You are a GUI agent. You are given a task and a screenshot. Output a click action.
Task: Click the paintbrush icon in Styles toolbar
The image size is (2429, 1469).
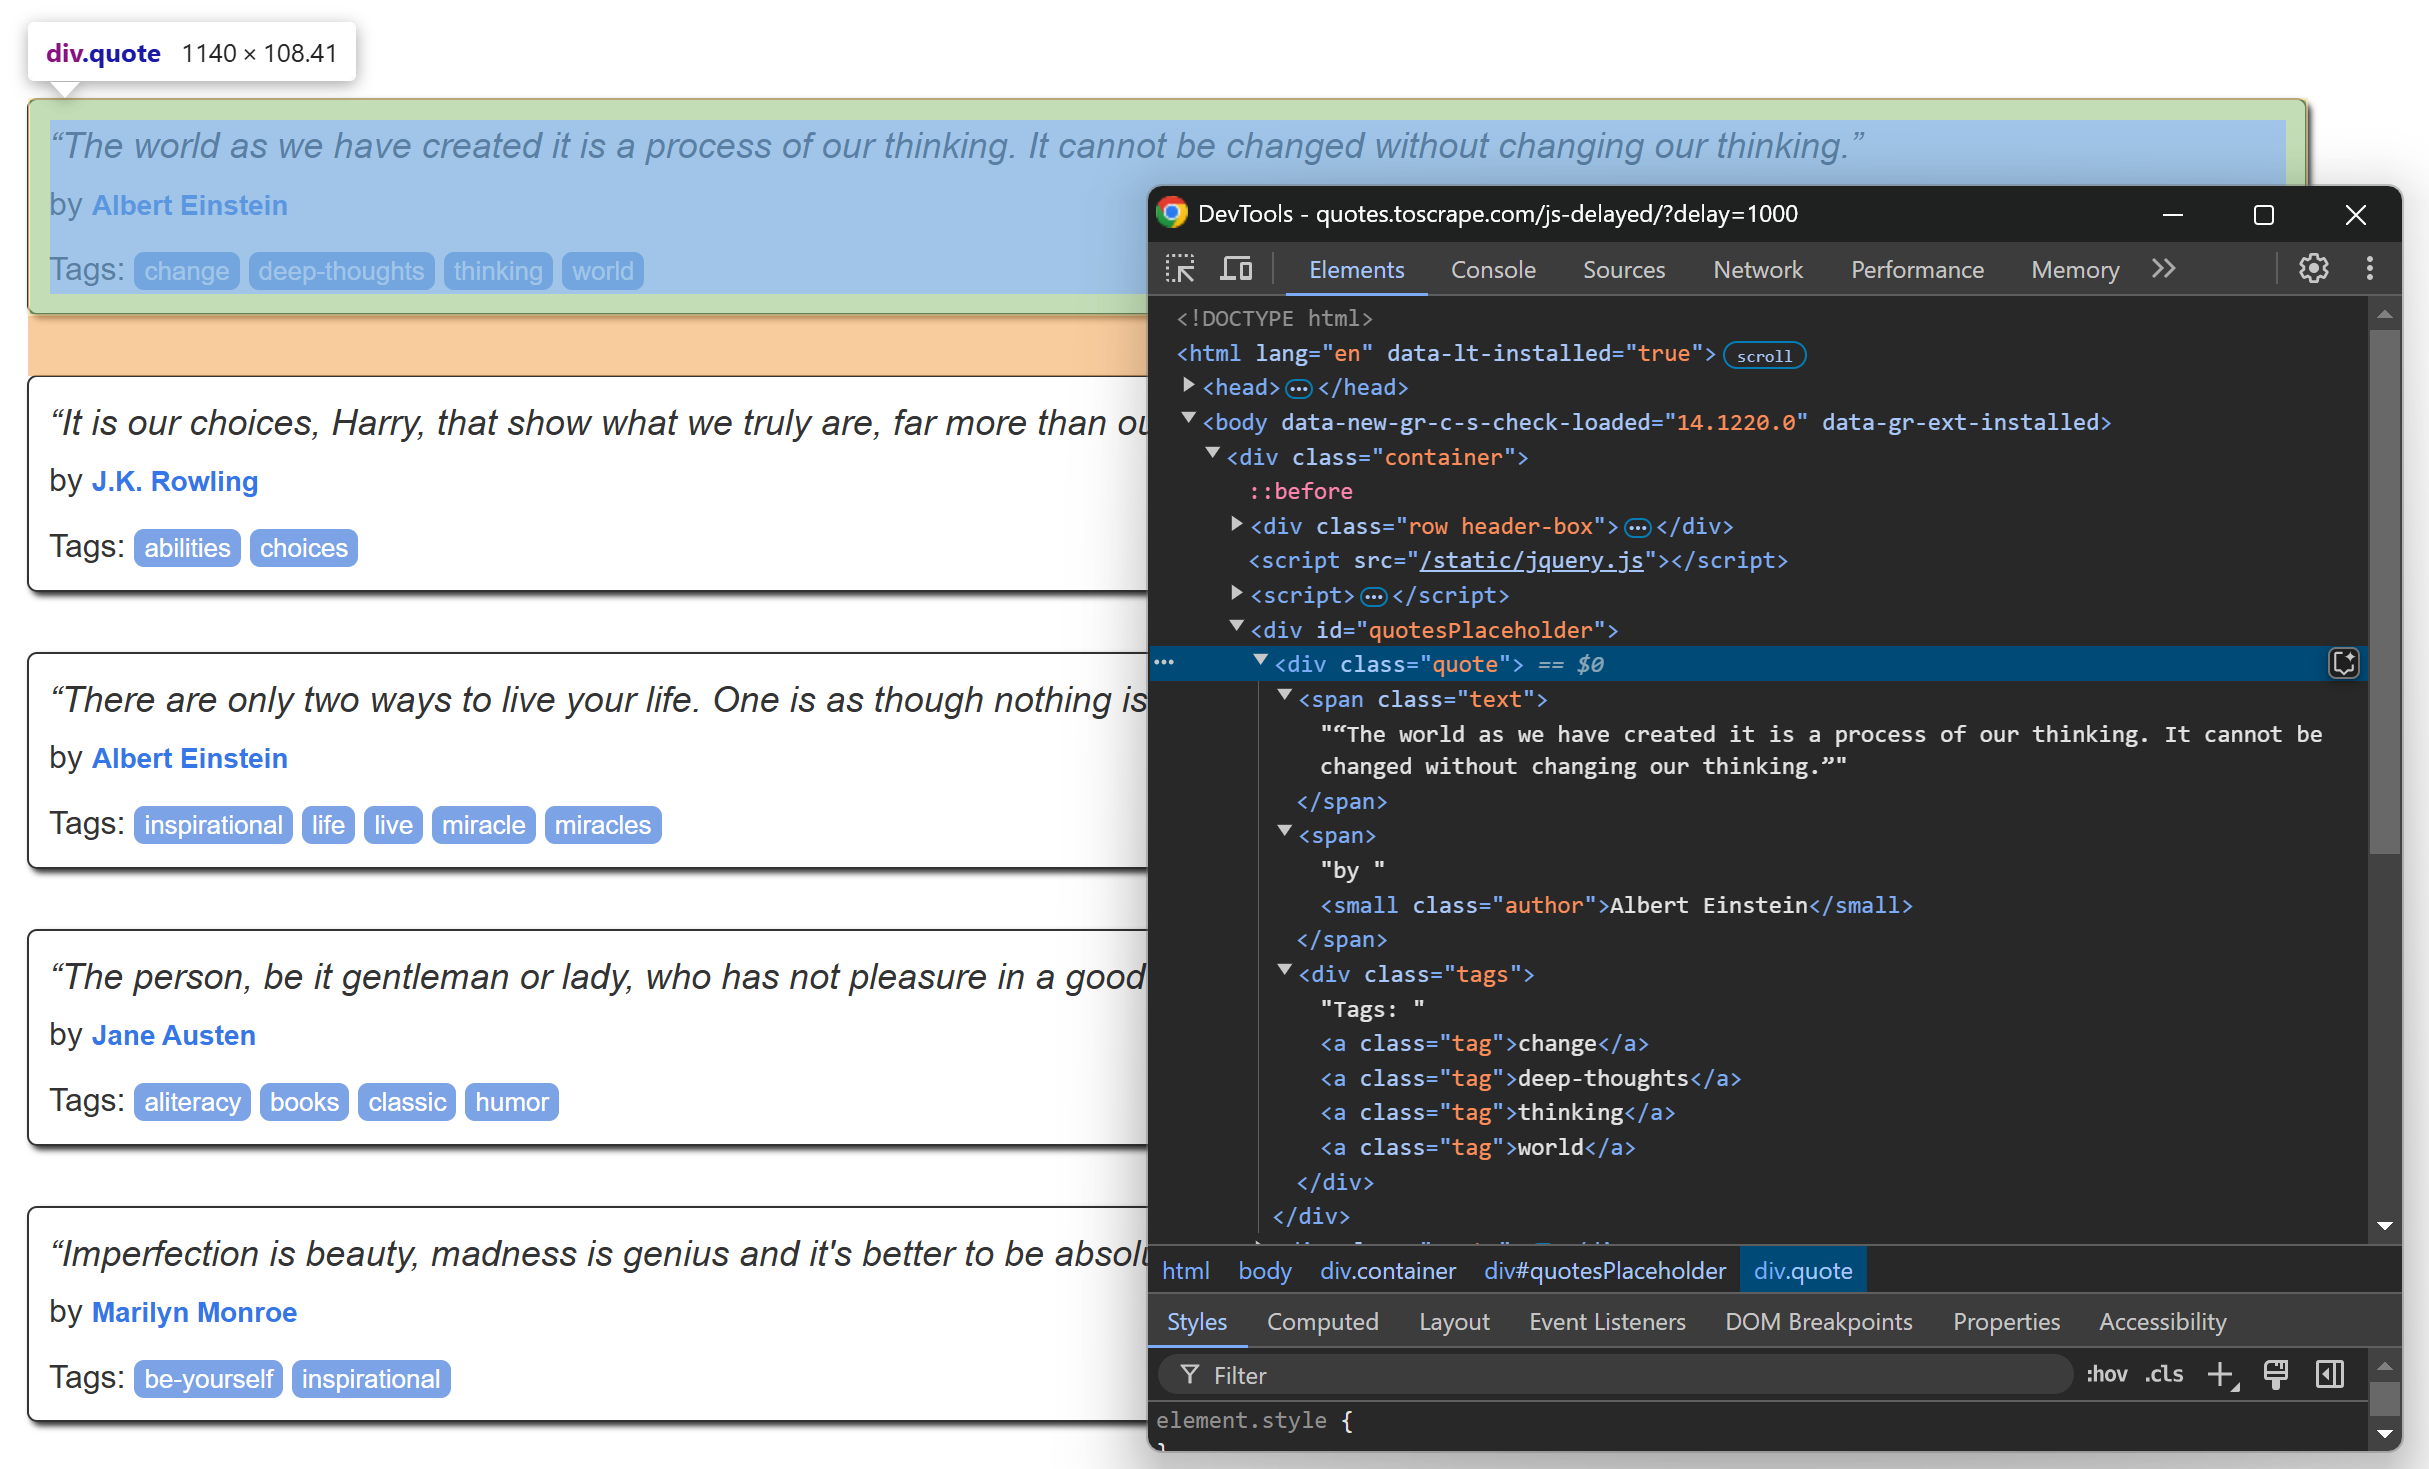click(x=2275, y=1374)
